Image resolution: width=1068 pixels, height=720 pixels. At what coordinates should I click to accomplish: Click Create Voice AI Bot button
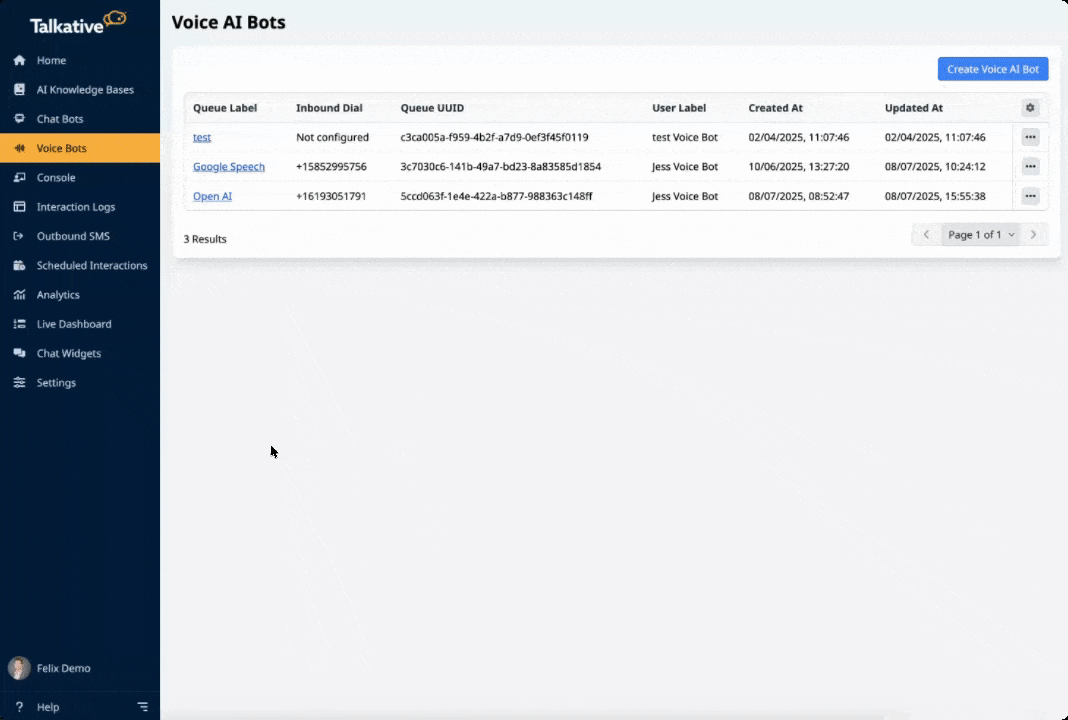click(992, 69)
